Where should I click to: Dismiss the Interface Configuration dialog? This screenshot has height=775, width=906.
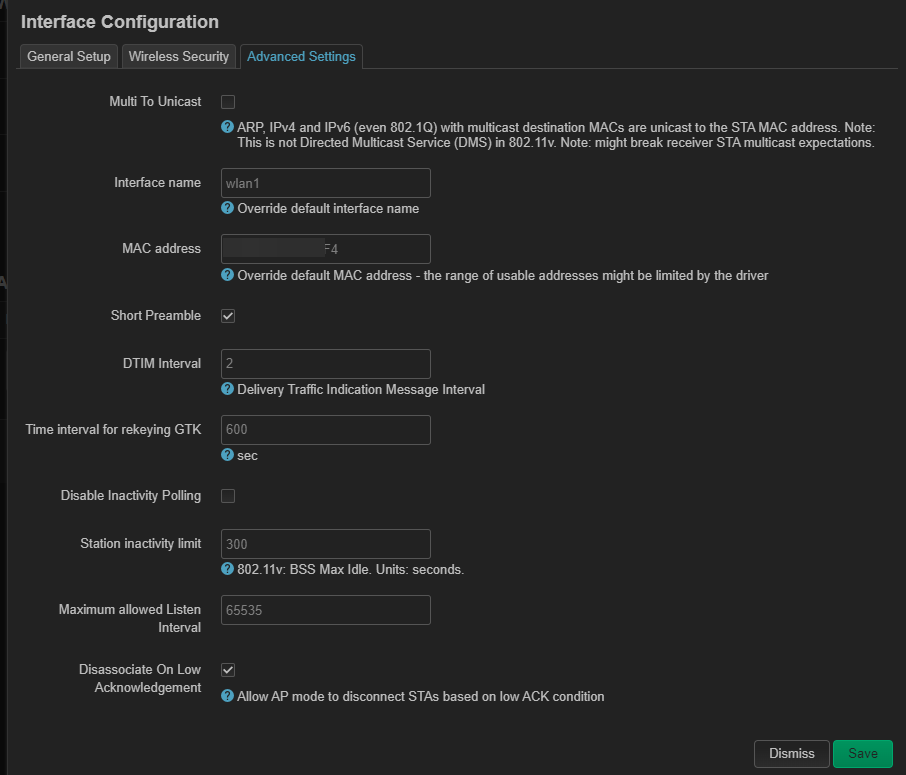pos(791,754)
